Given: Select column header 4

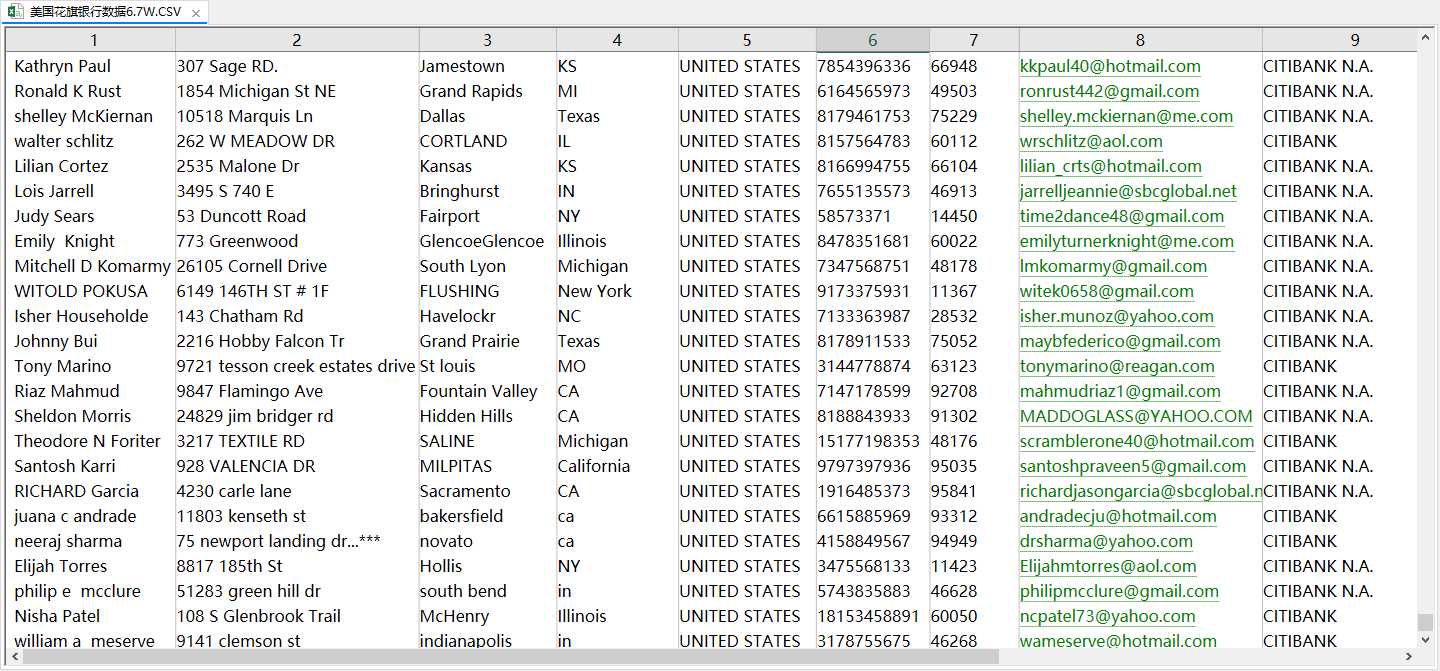Looking at the screenshot, I should 617,40.
